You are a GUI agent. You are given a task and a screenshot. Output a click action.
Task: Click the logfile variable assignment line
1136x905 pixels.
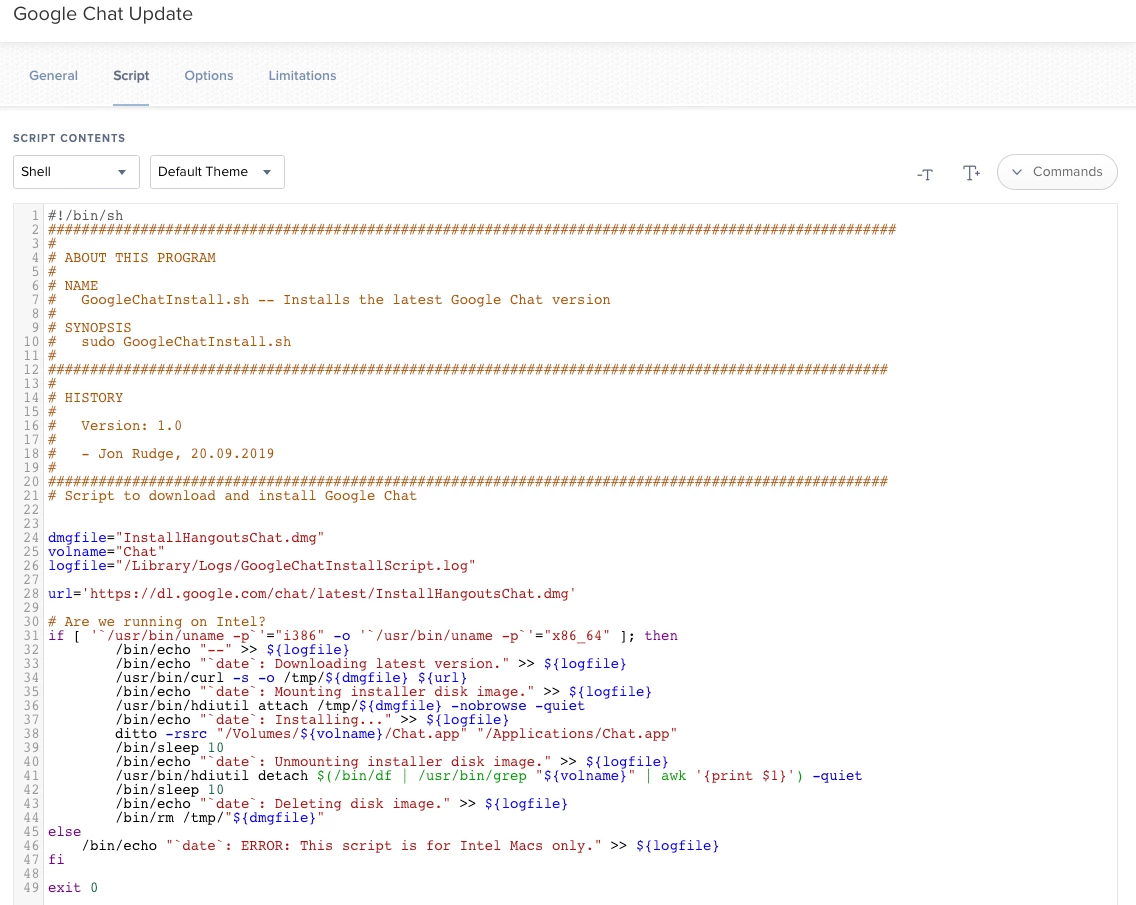pos(262,565)
